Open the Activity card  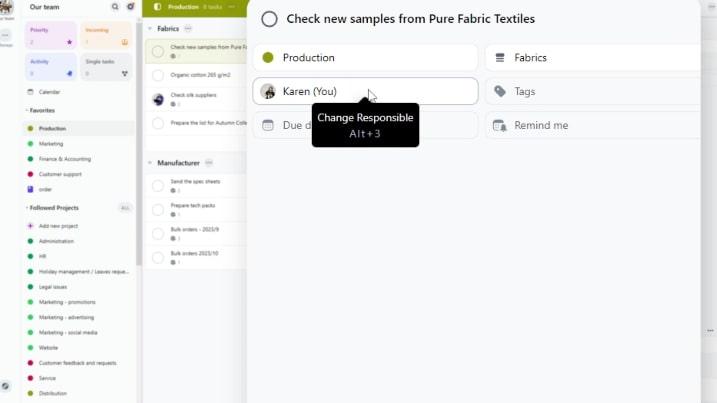48,67
